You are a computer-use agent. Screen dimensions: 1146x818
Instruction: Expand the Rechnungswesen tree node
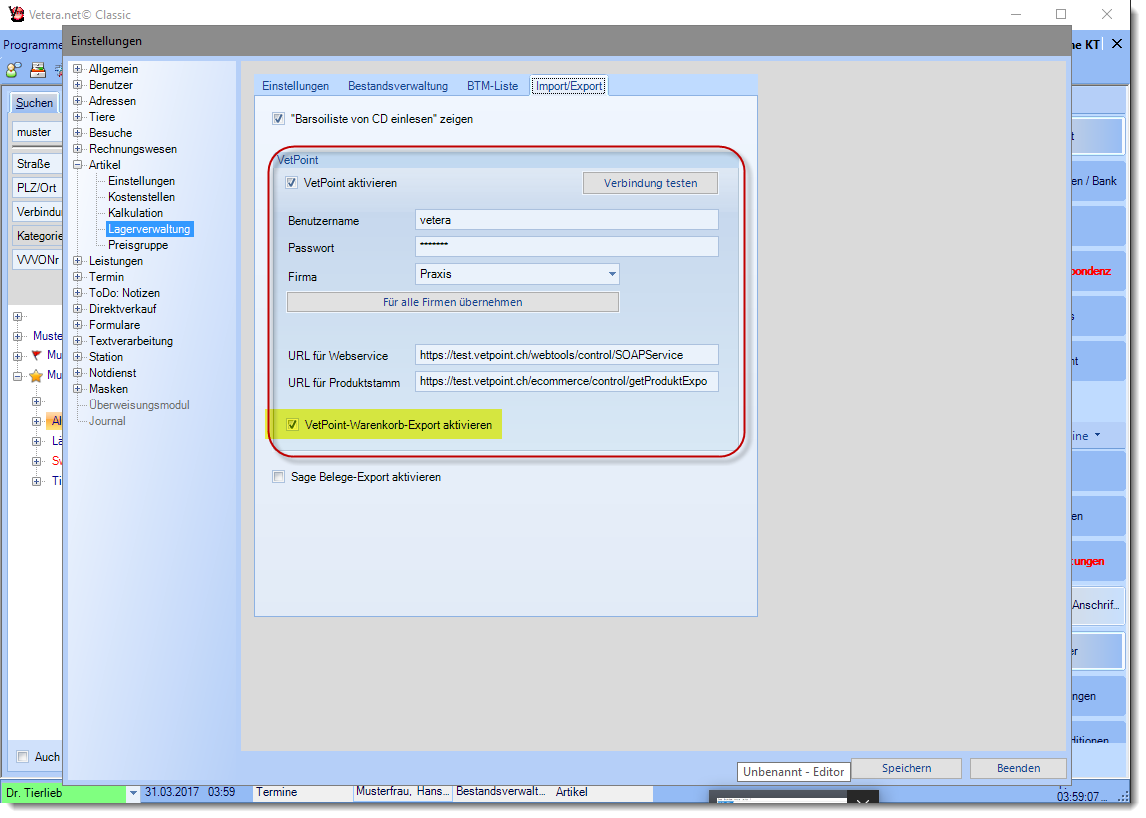click(78, 149)
